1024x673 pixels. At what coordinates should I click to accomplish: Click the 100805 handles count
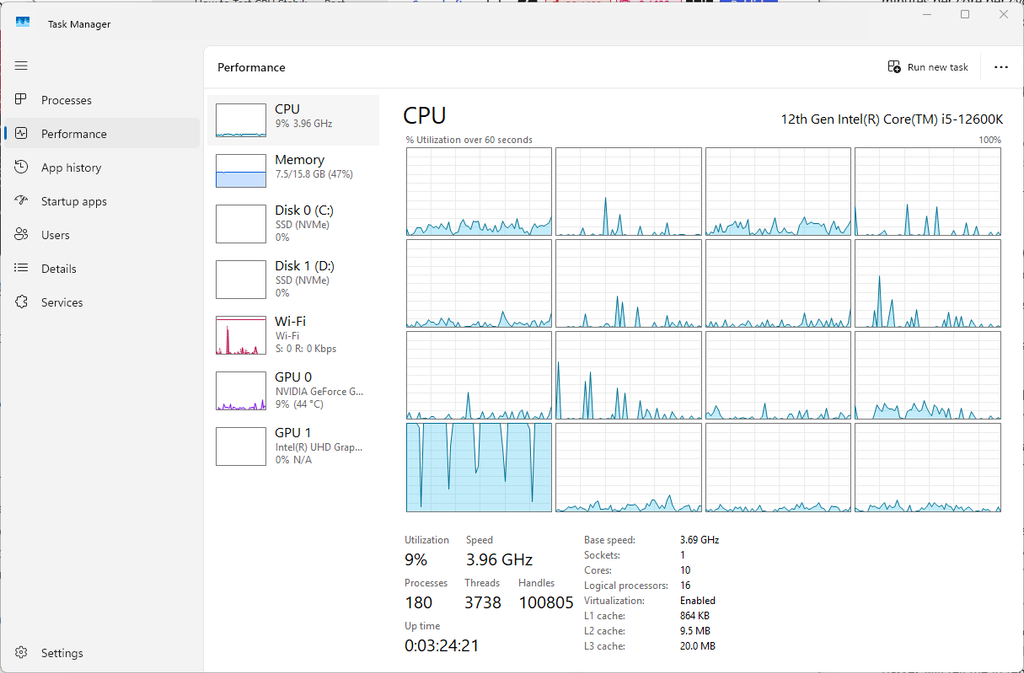pos(546,603)
